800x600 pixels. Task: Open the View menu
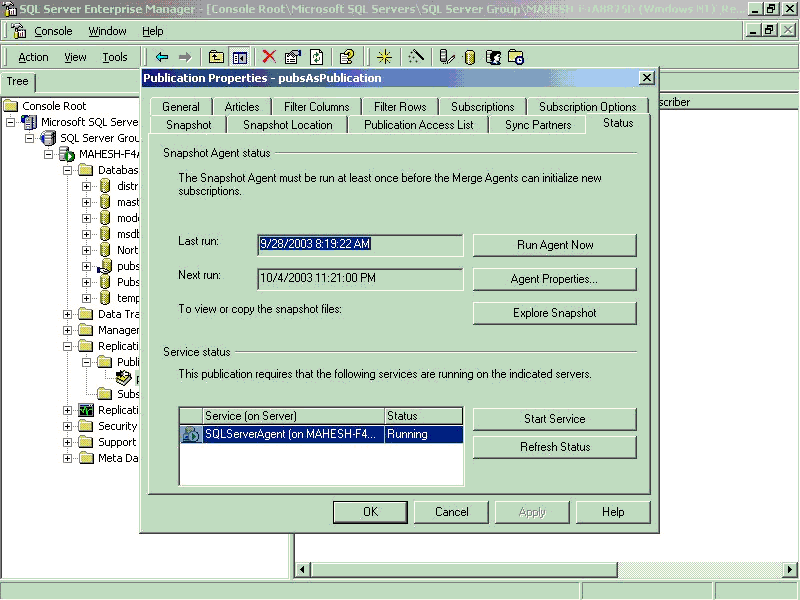(x=75, y=57)
